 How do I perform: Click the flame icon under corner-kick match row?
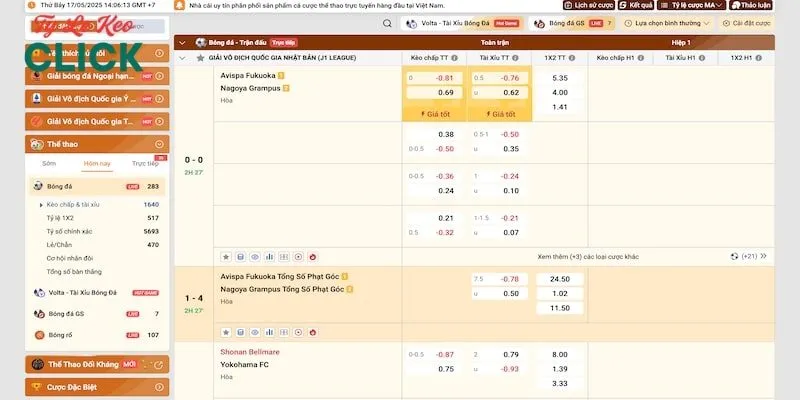pos(312,331)
